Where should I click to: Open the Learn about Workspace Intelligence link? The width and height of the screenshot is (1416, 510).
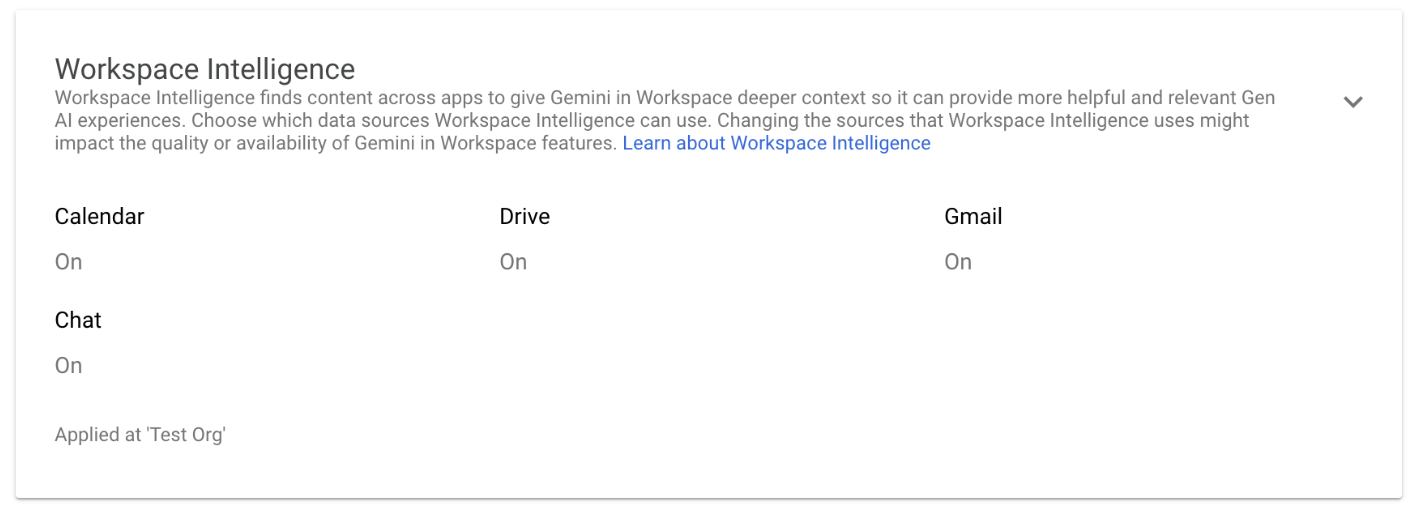pyautogui.click(x=776, y=143)
